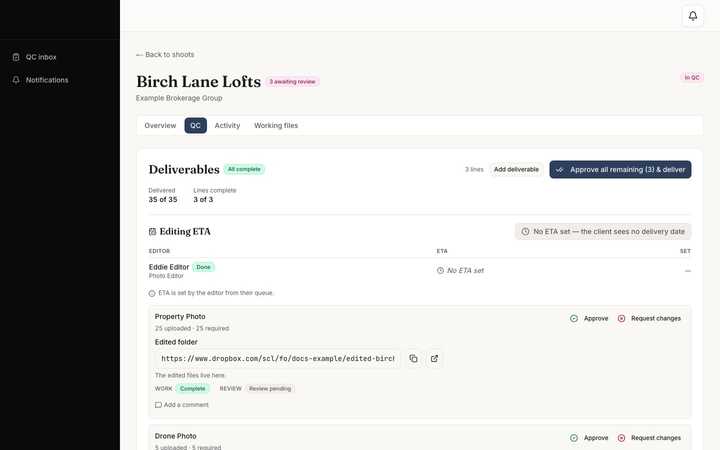The height and width of the screenshot is (450, 720).
Task: Click the All complete badge
Action: point(244,169)
